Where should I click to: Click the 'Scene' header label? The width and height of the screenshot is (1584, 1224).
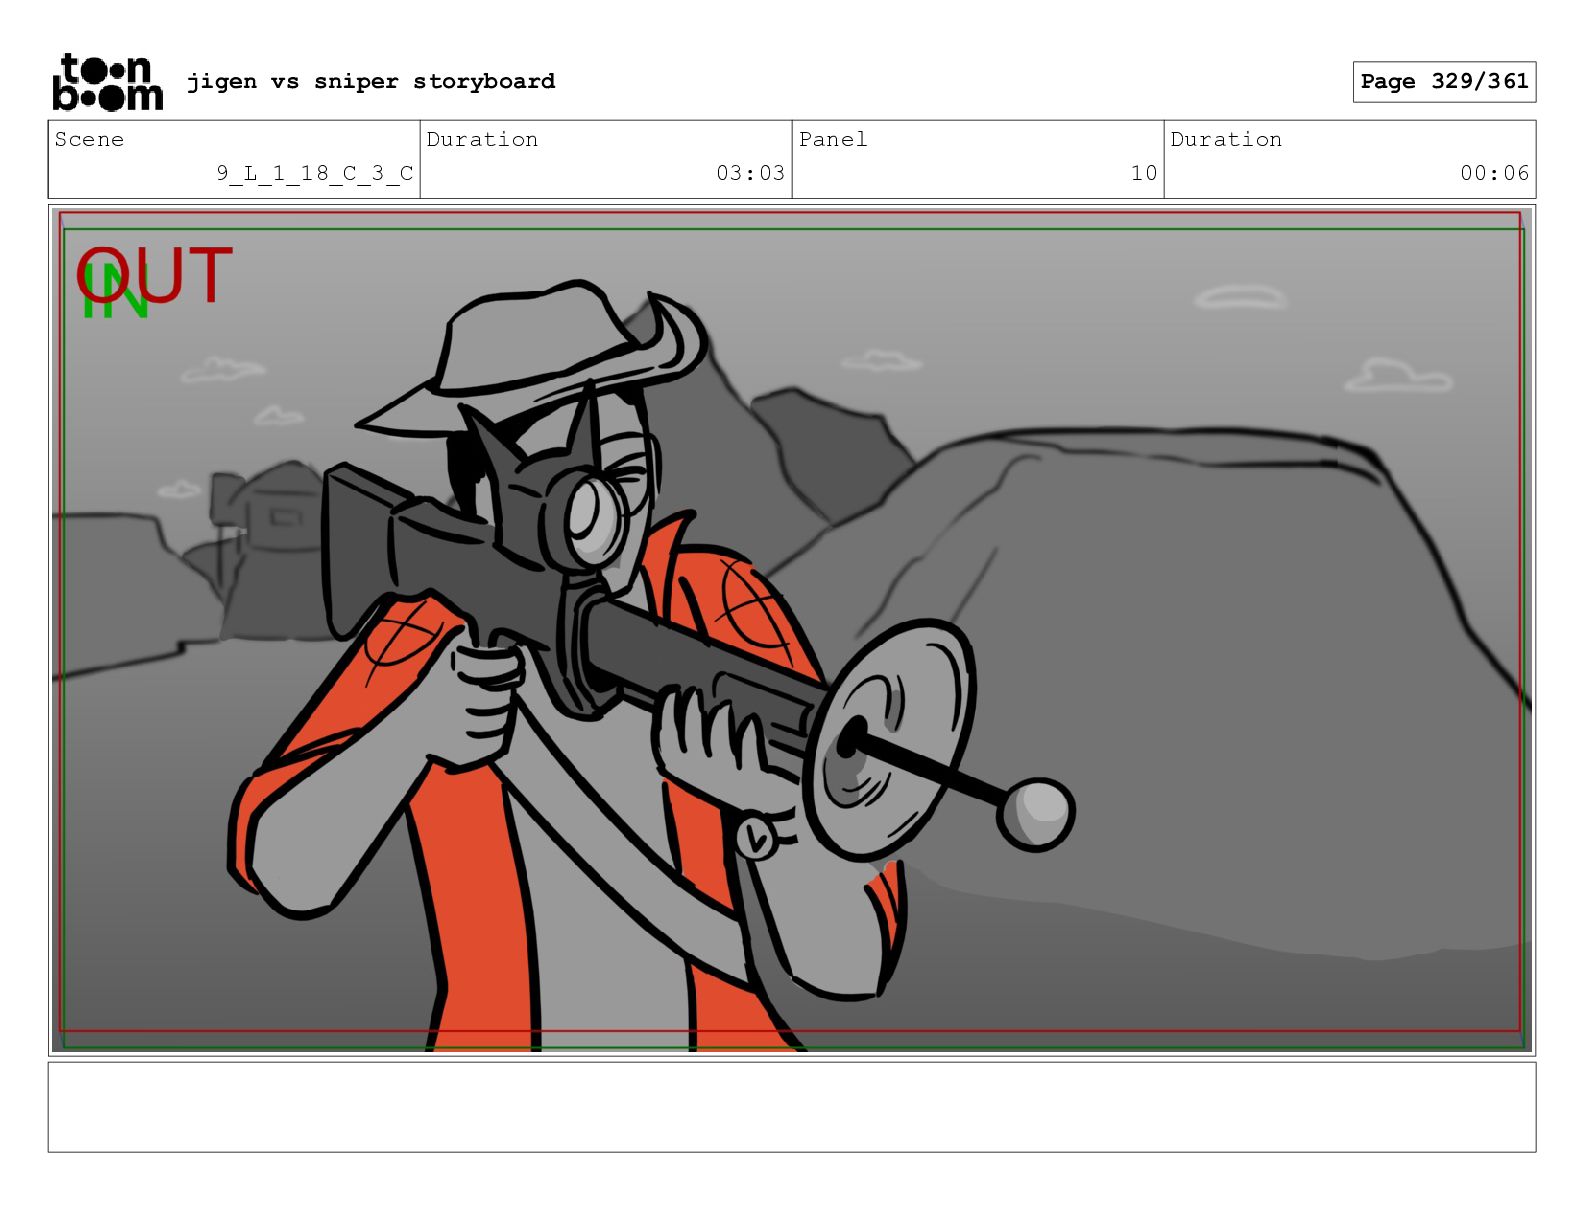click(89, 139)
